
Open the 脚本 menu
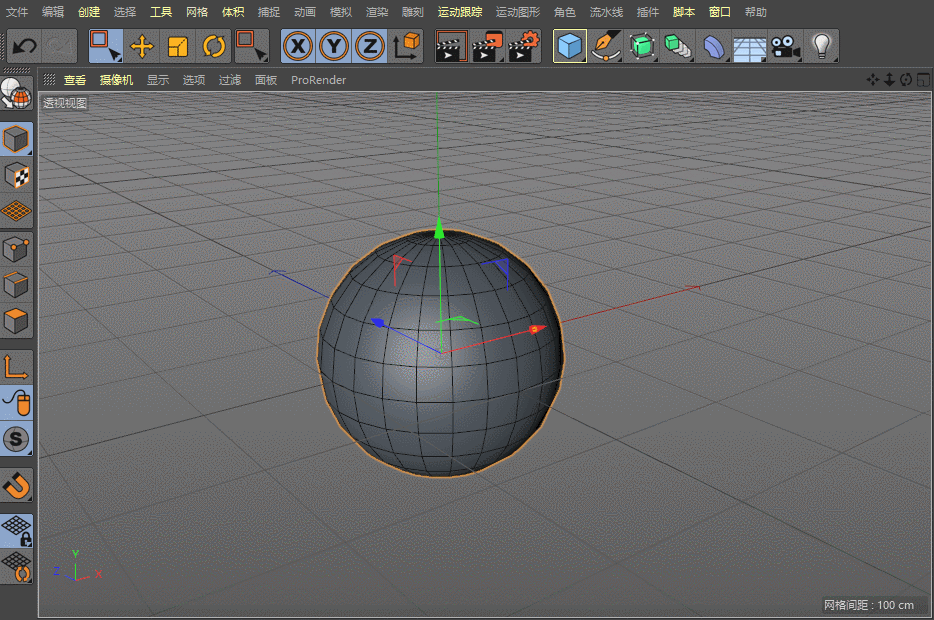click(x=684, y=12)
